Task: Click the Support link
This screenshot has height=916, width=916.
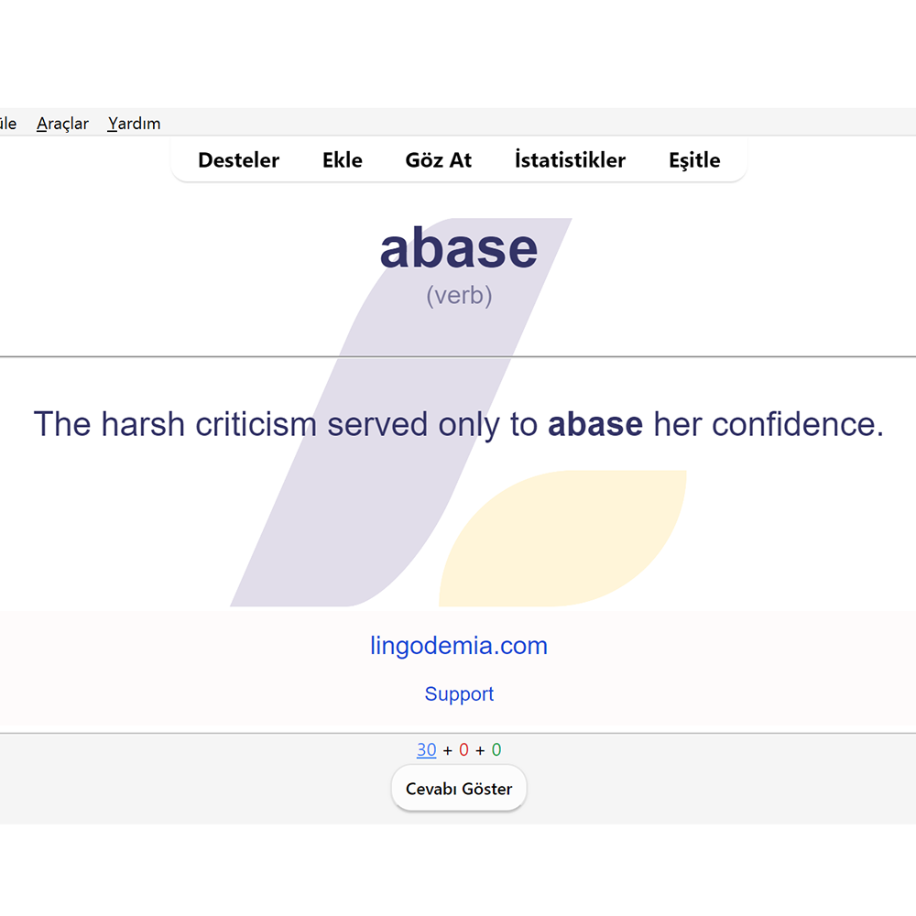Action: point(459,694)
